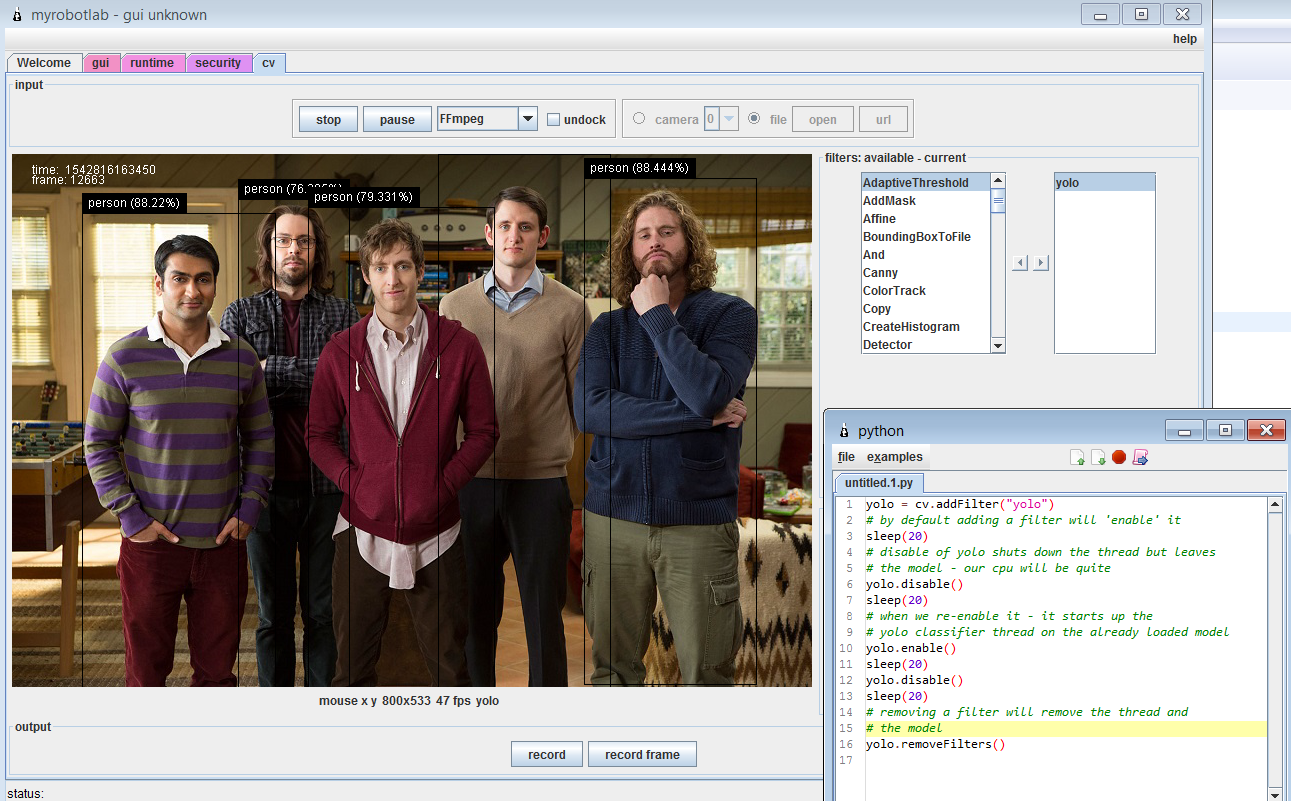Minimize the python window
The image size is (1291, 801).
(x=1184, y=430)
